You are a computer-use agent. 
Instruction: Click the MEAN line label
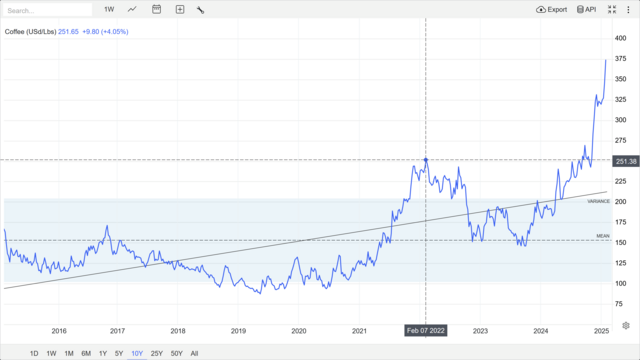point(603,236)
